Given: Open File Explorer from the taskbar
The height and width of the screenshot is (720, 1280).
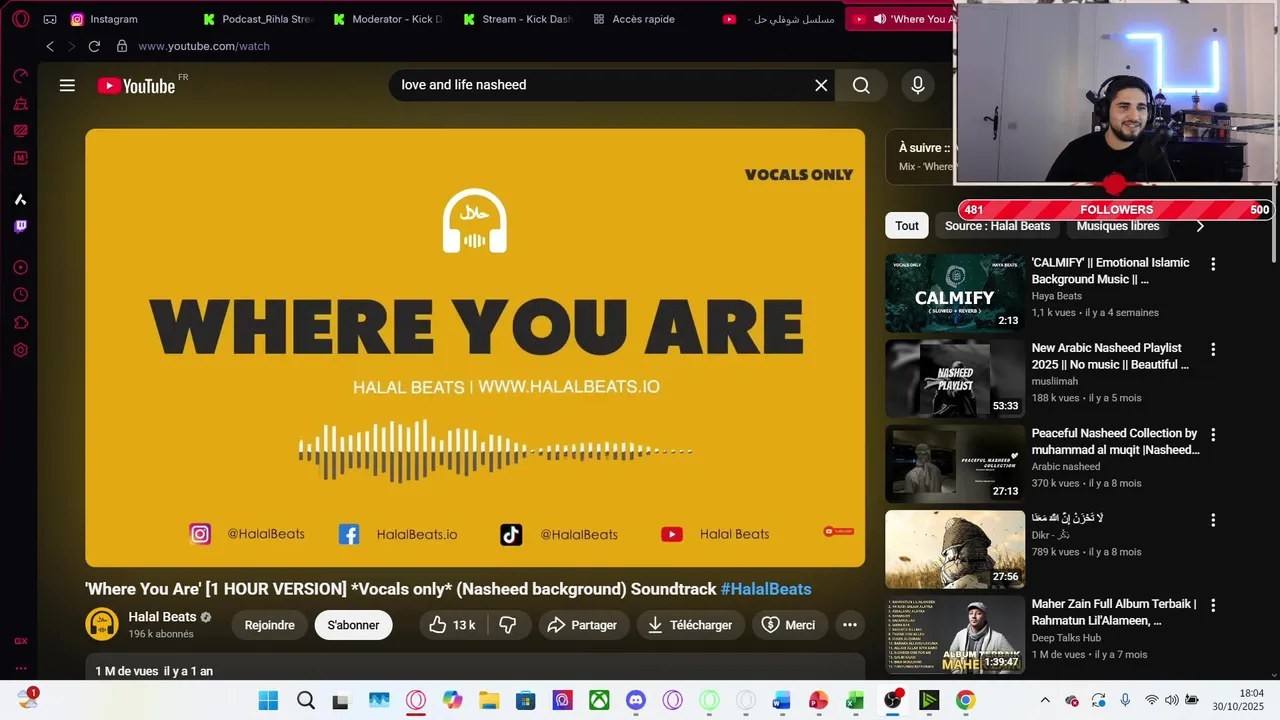Looking at the screenshot, I should tap(488, 700).
